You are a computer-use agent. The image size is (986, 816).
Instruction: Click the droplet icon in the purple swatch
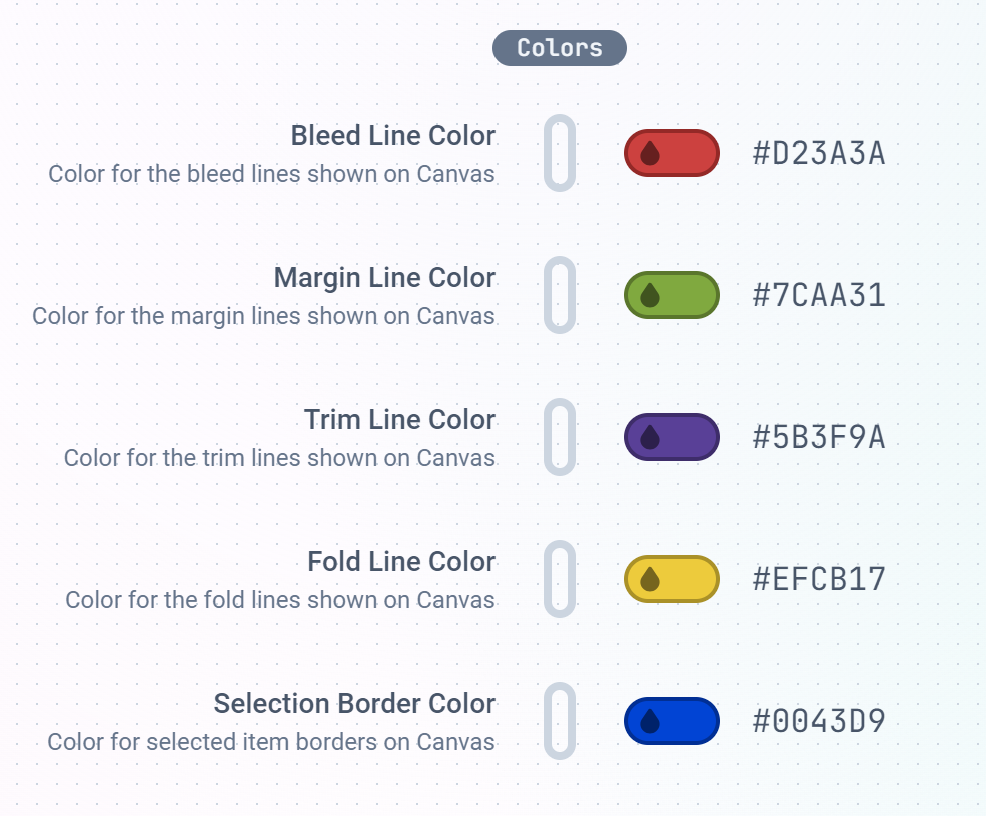[x=650, y=437]
